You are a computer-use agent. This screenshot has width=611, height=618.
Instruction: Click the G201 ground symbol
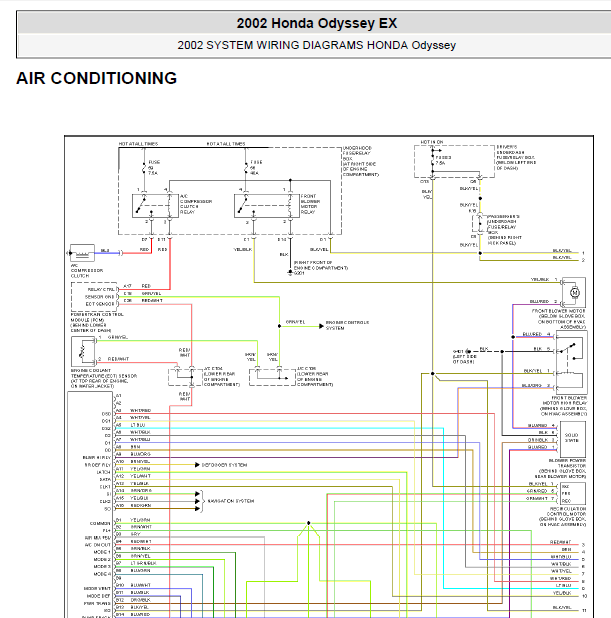point(291,272)
